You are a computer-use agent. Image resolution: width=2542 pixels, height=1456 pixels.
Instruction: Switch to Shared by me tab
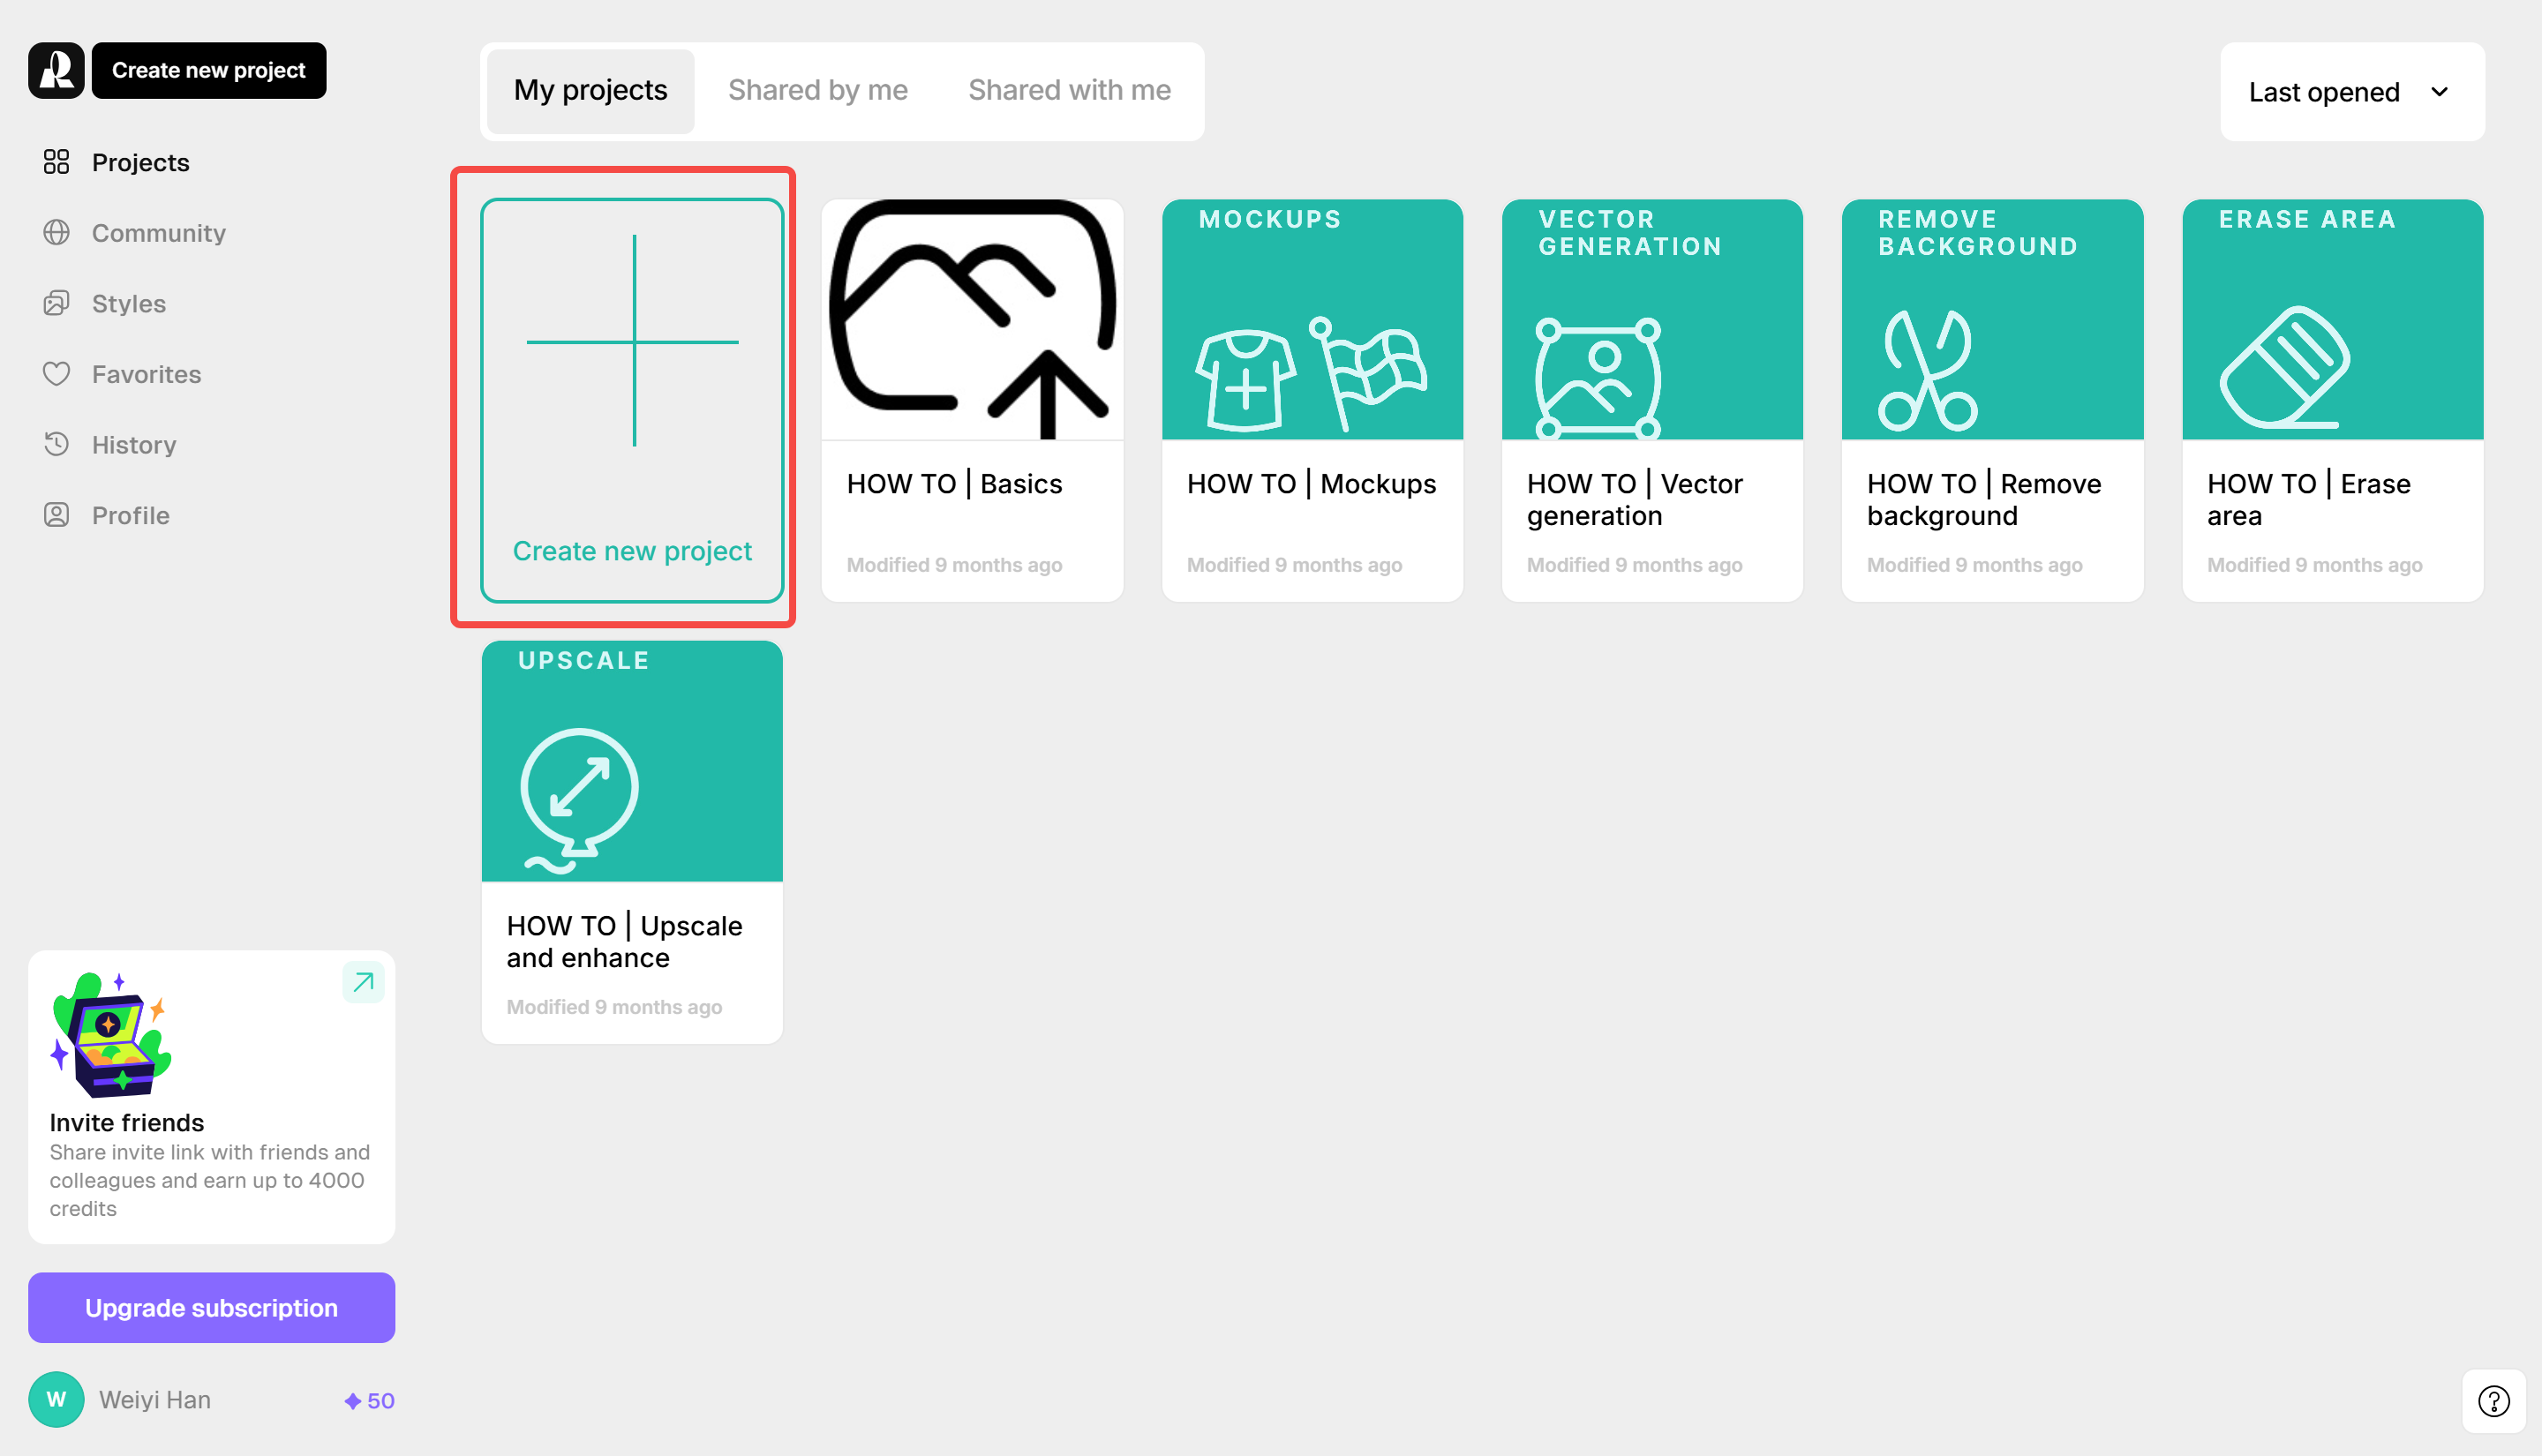817,90
